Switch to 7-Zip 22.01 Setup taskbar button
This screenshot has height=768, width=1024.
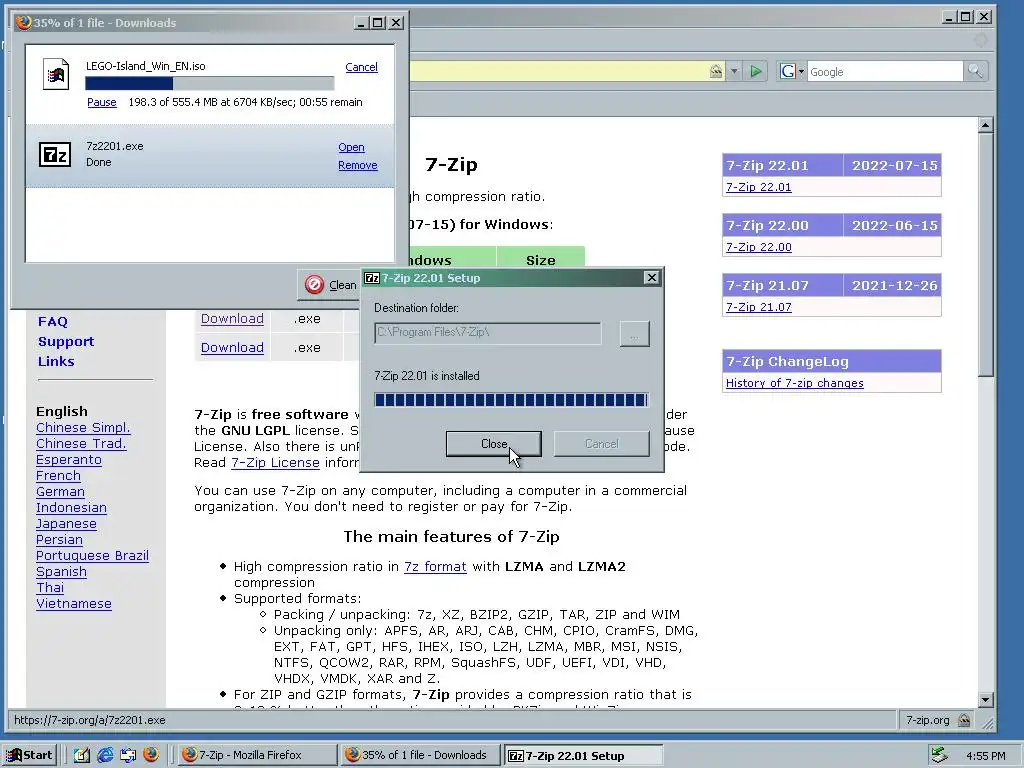(583, 755)
